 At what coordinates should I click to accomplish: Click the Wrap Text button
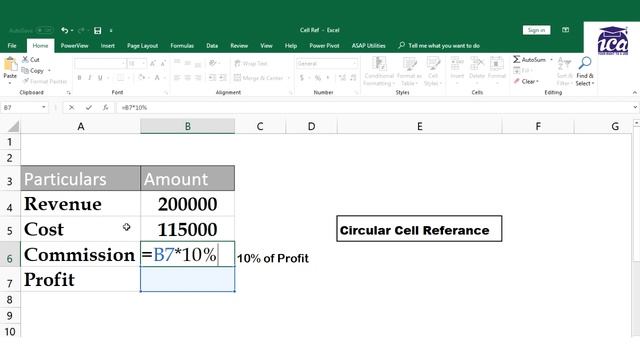point(251,64)
